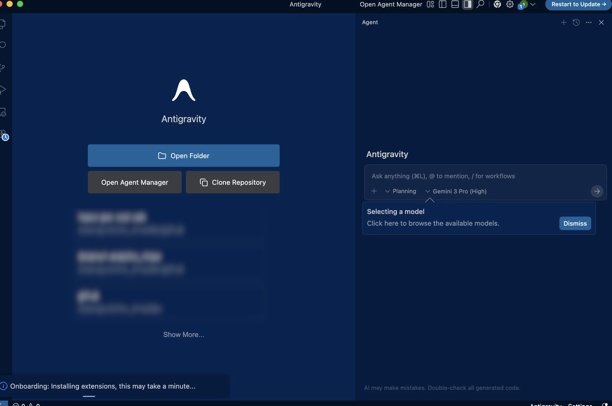612x406 pixels.
Task: Open the Source Control view
Action: pos(3,68)
